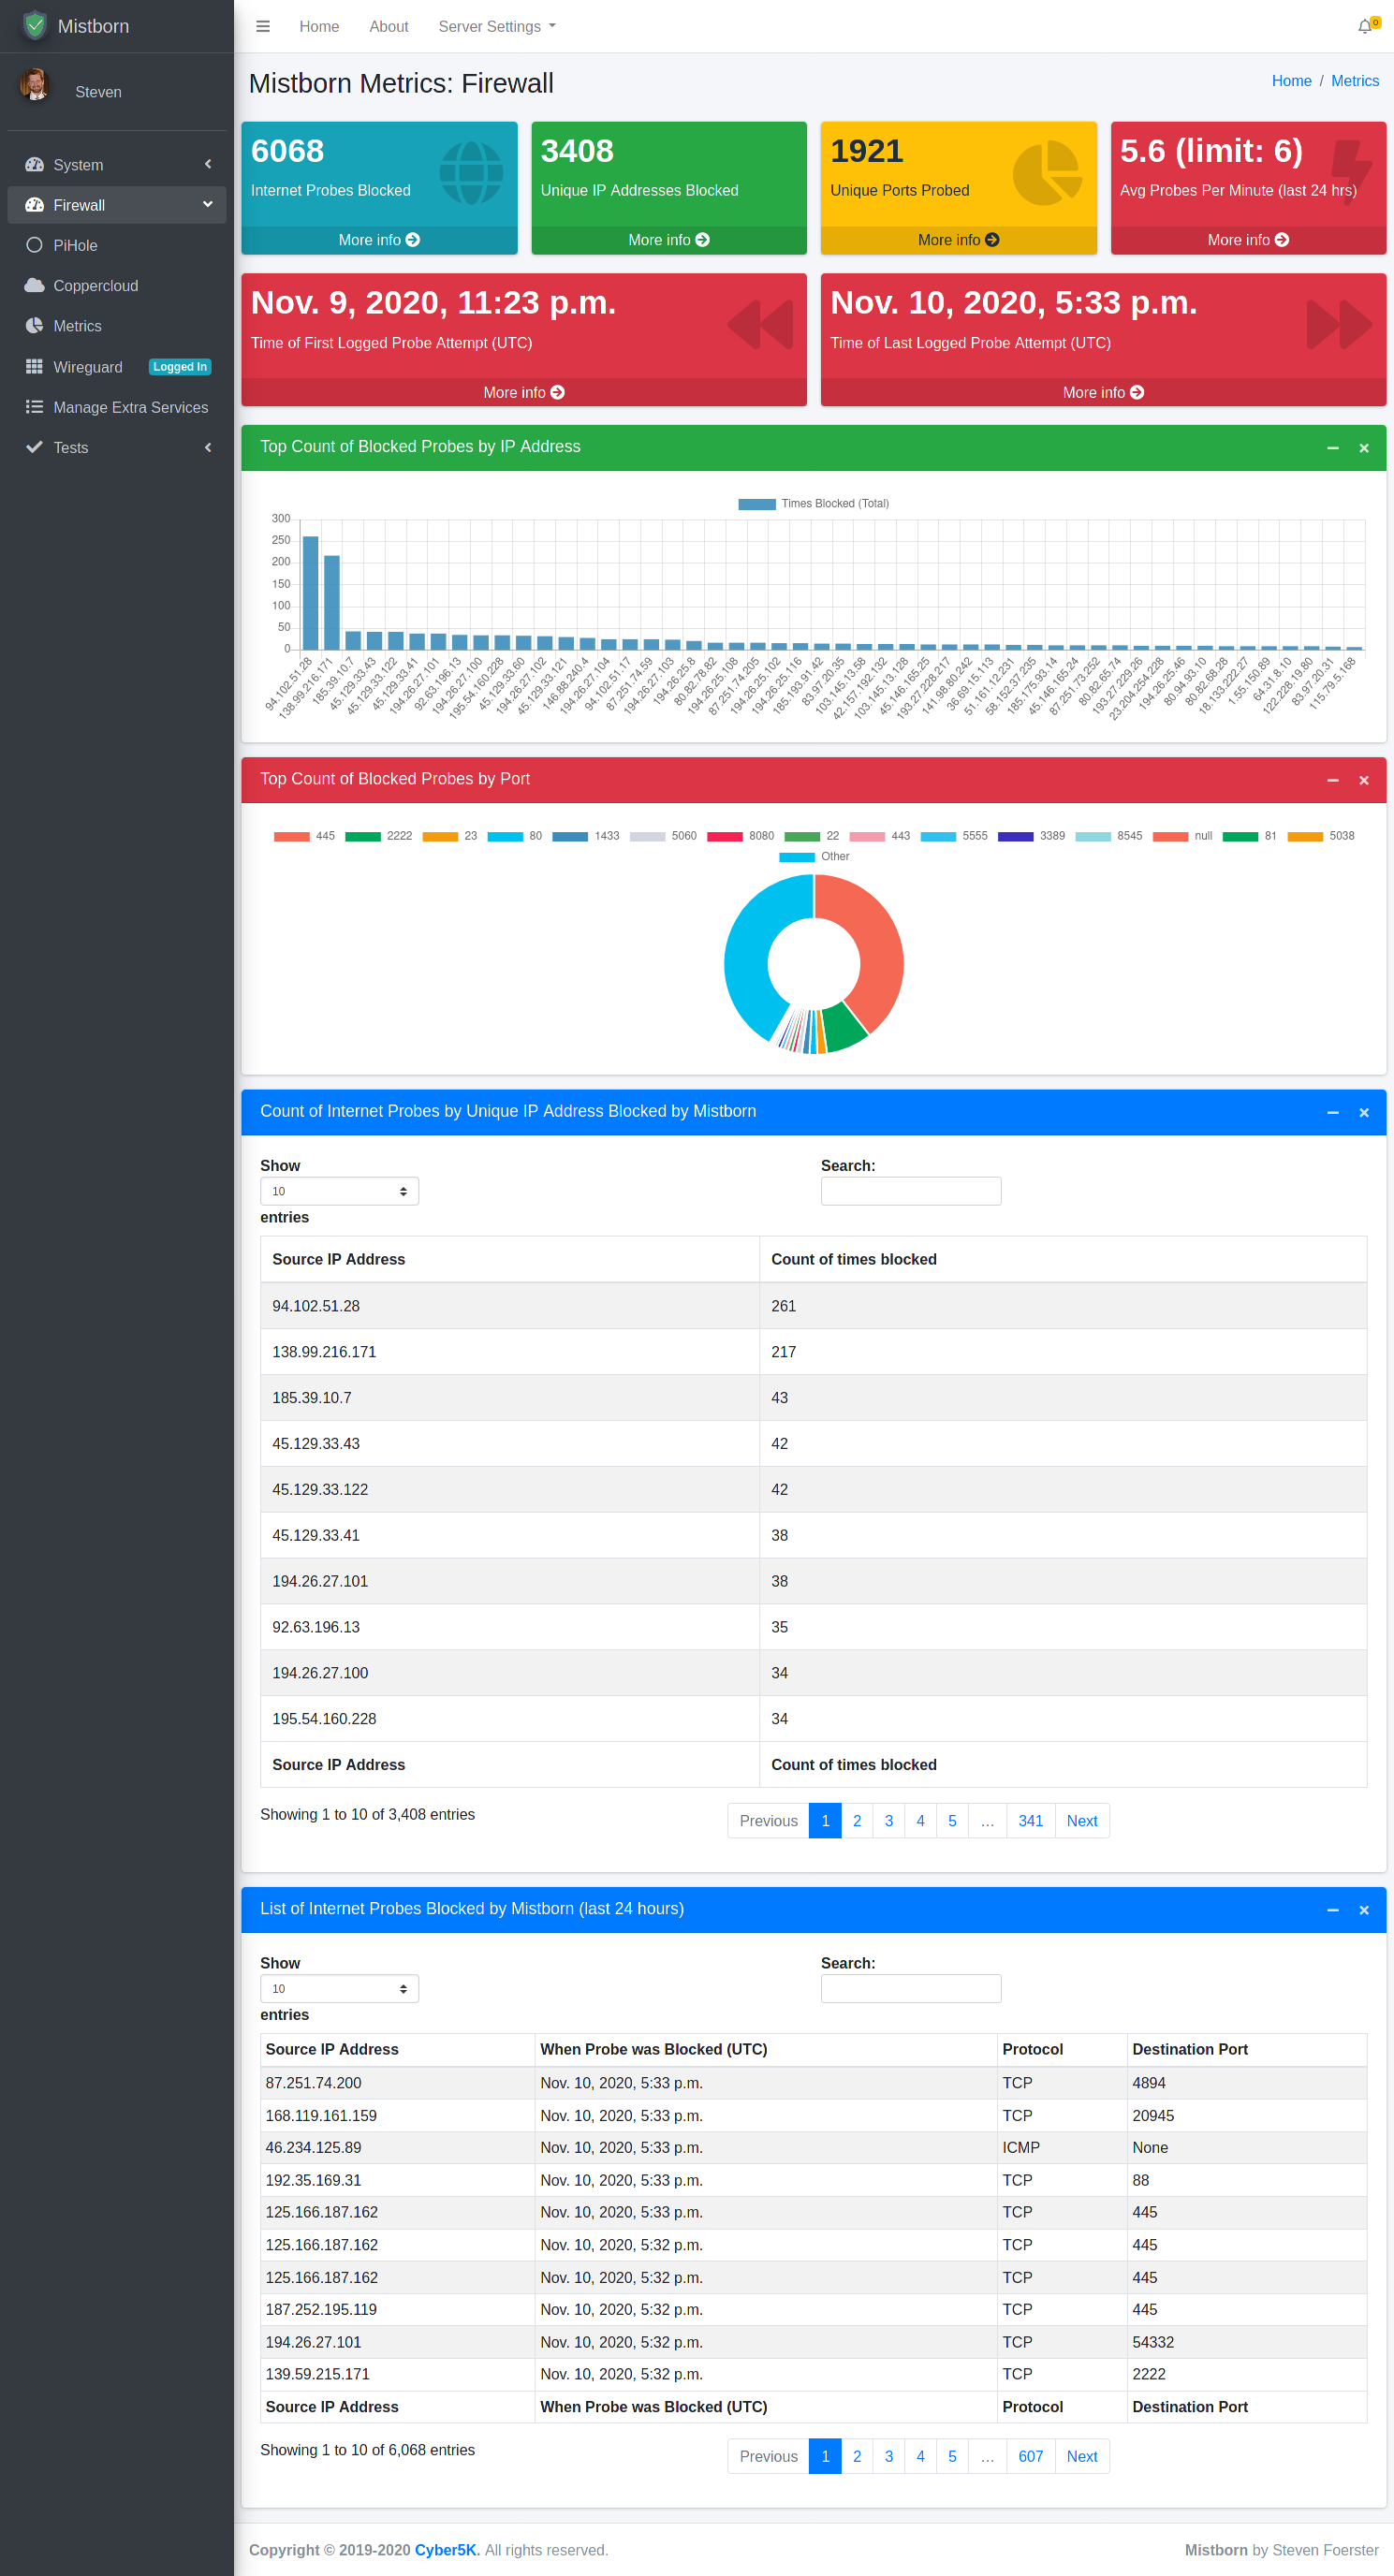This screenshot has width=1394, height=2576.
Task: Open the Server Settings dropdown
Action: (496, 27)
